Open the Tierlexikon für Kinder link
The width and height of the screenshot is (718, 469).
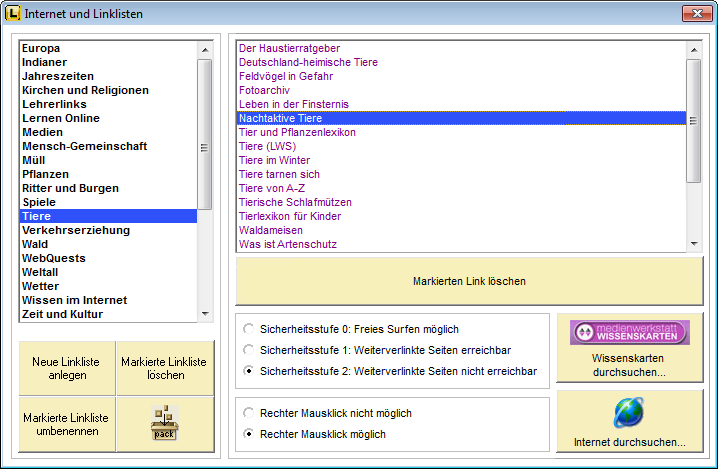[x=290, y=216]
